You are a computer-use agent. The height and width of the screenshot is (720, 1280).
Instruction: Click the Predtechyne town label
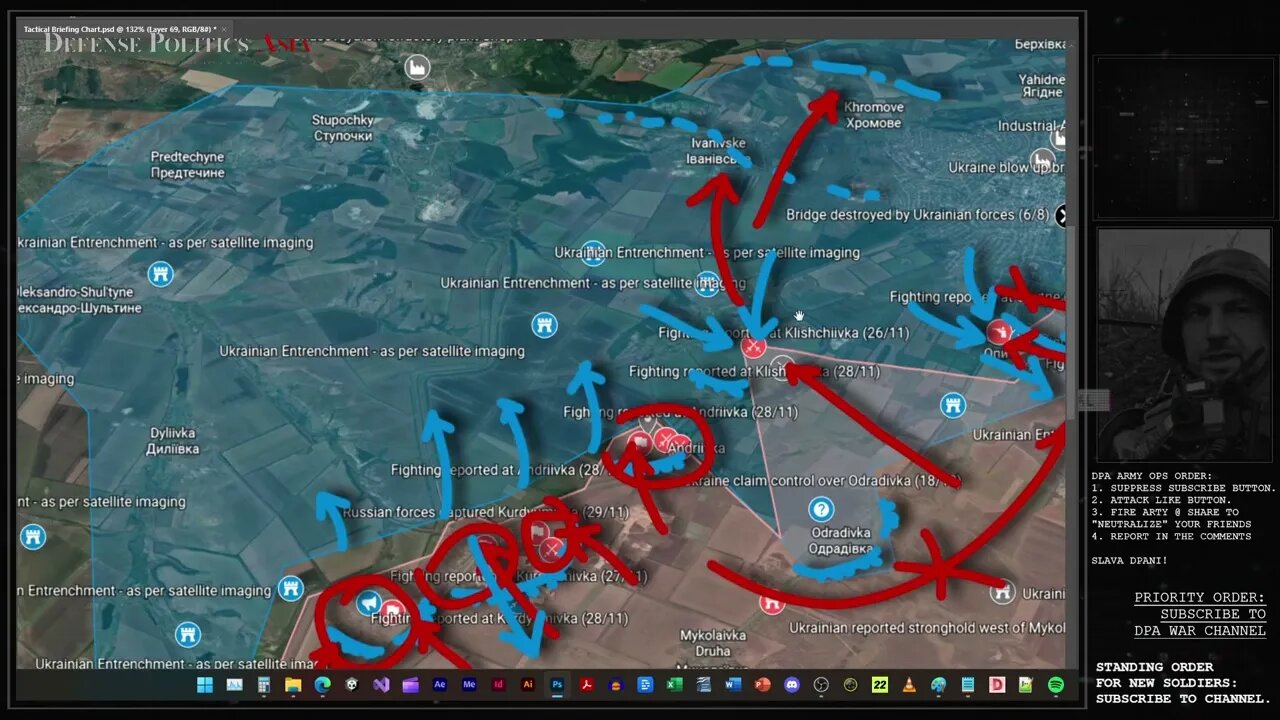coord(187,165)
